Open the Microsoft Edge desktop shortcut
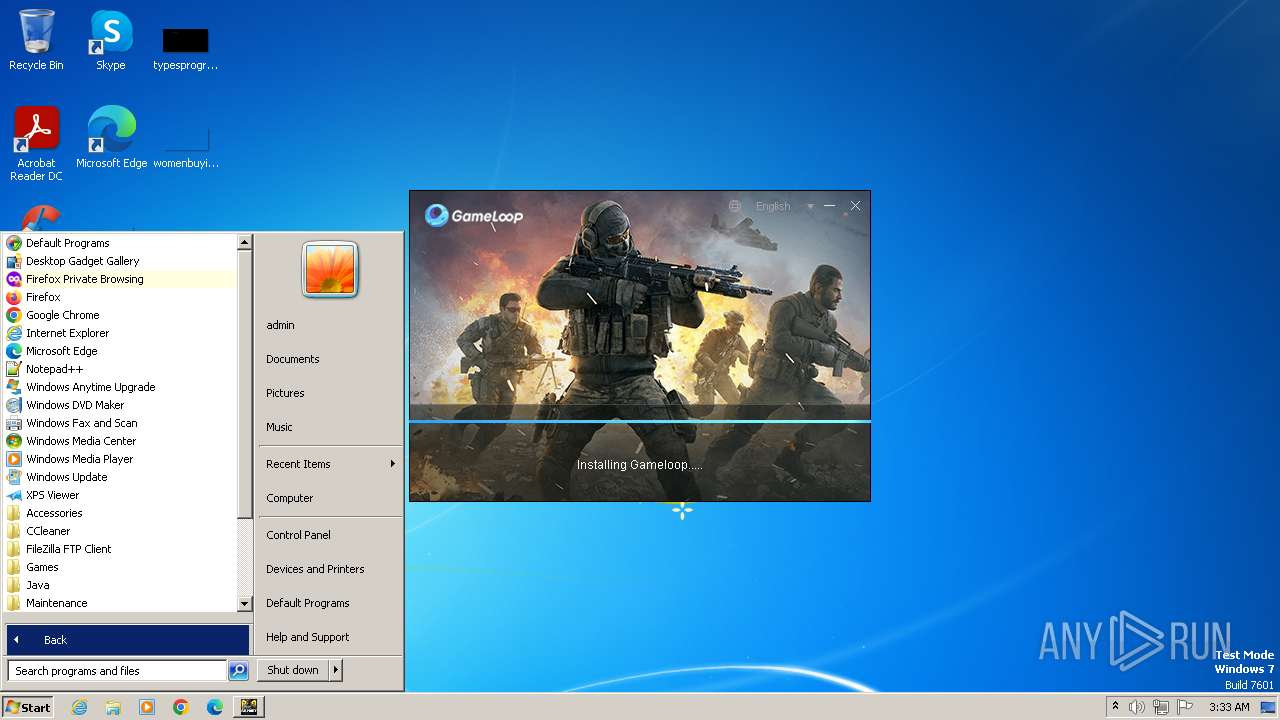This screenshot has width=1280, height=720. (x=111, y=137)
